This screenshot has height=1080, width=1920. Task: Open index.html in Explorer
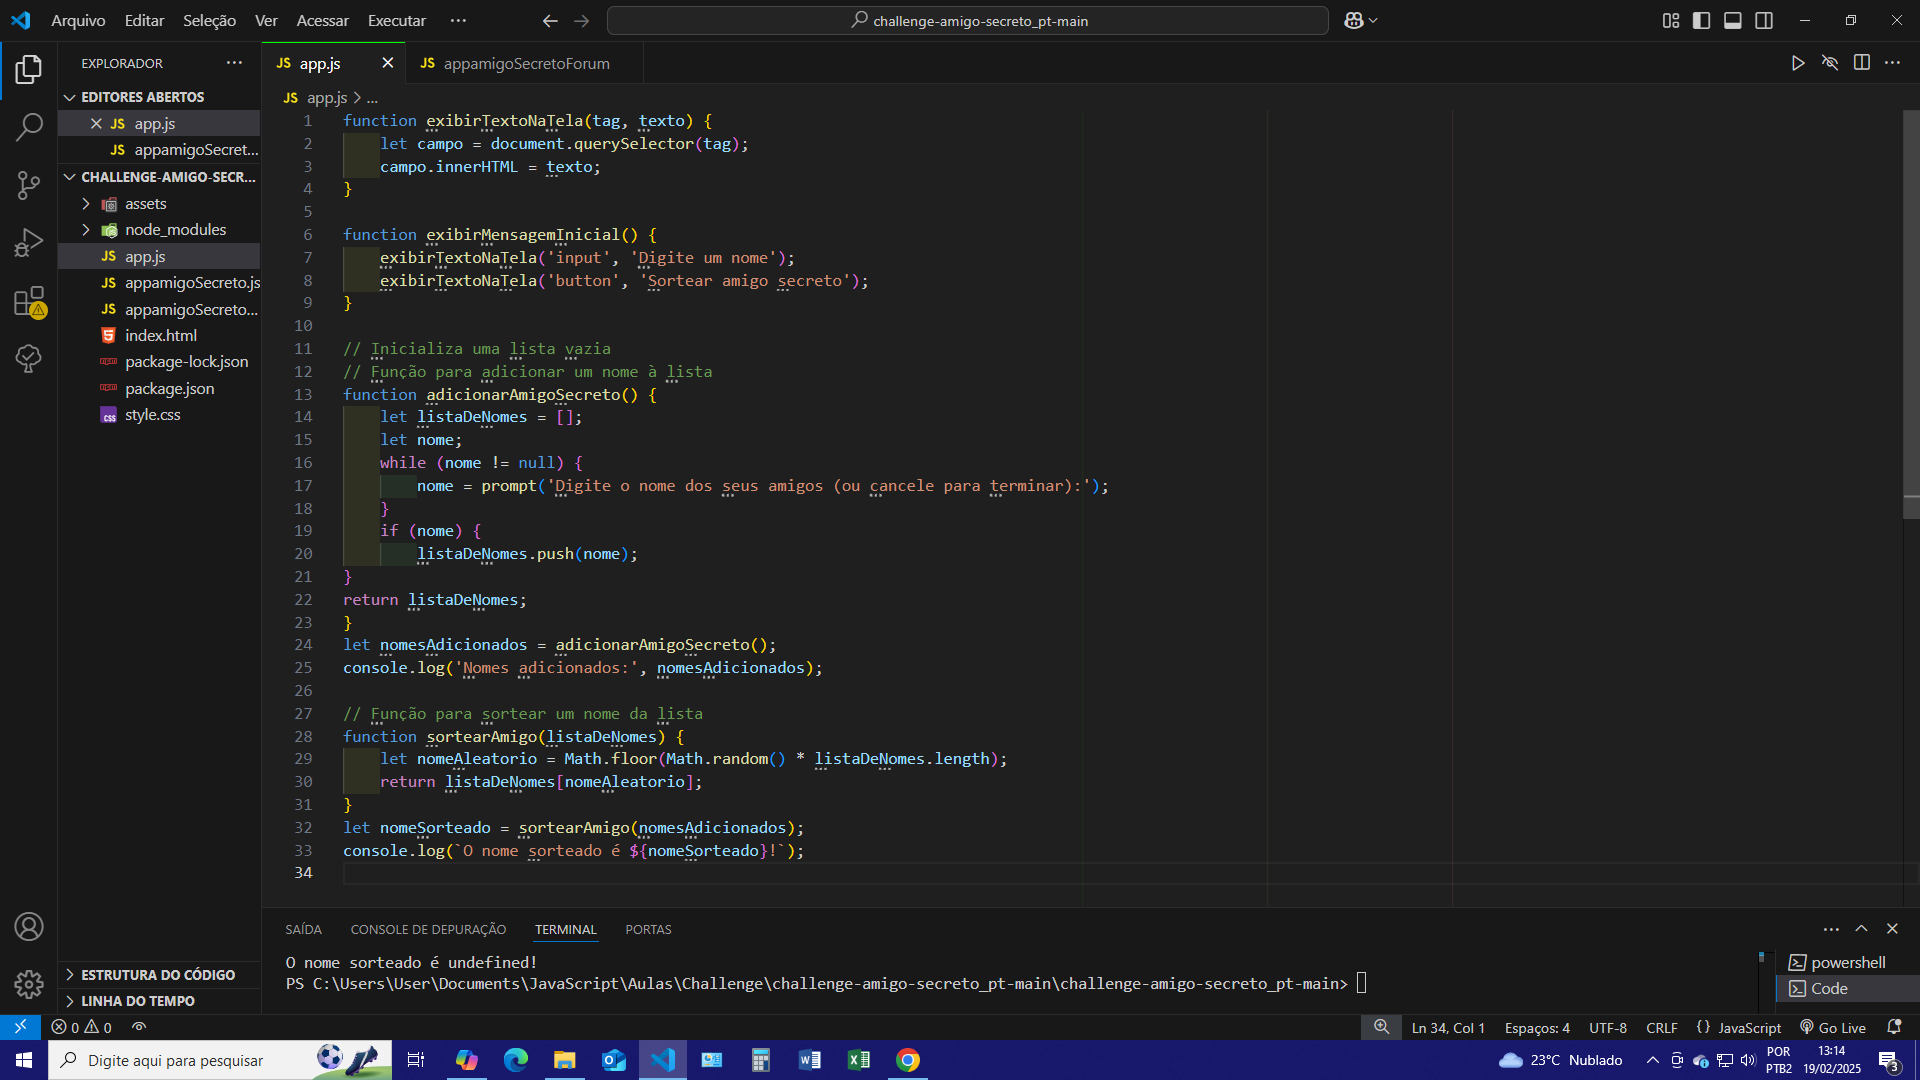click(160, 335)
